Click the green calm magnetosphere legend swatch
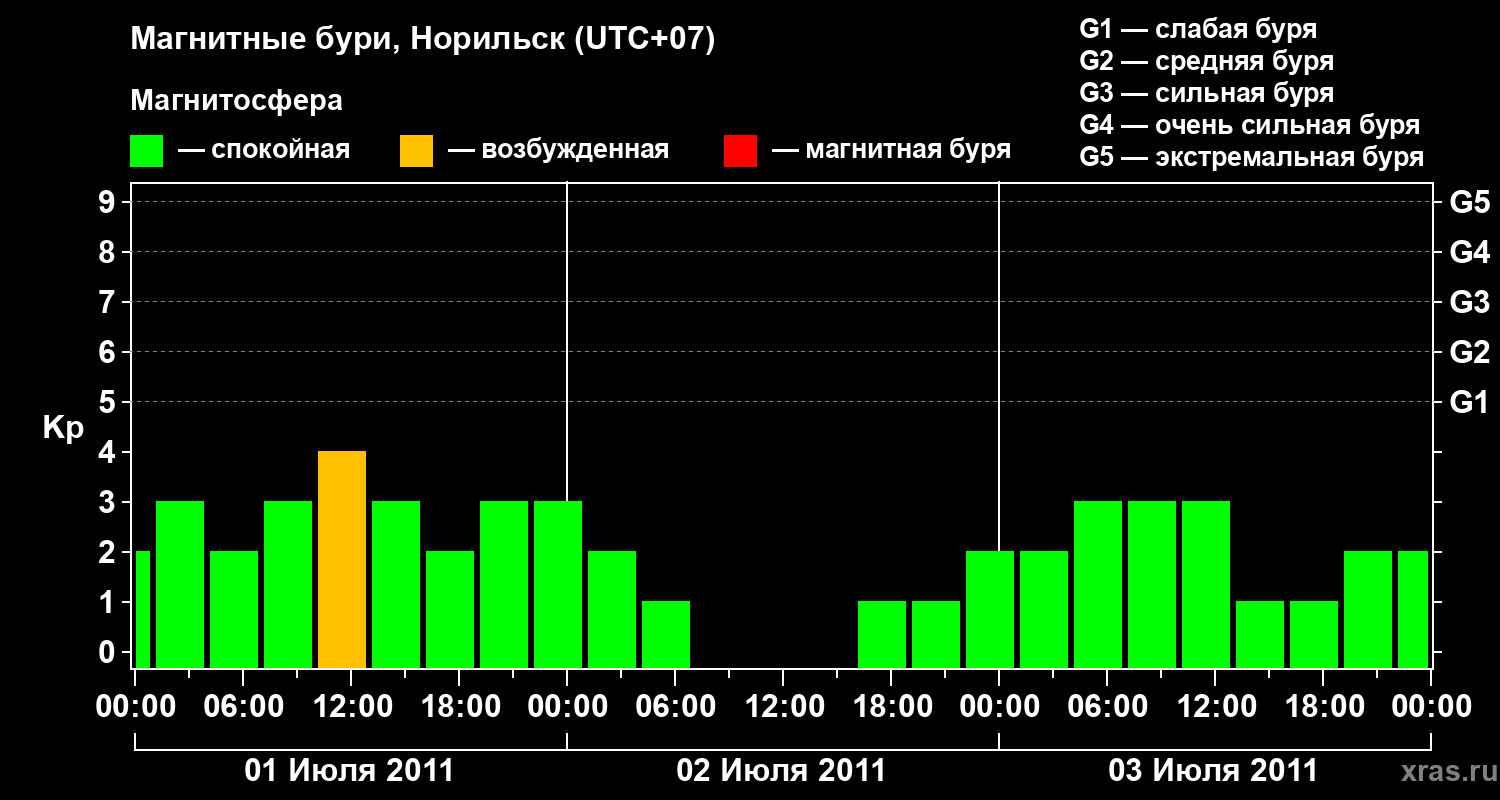 (x=147, y=151)
